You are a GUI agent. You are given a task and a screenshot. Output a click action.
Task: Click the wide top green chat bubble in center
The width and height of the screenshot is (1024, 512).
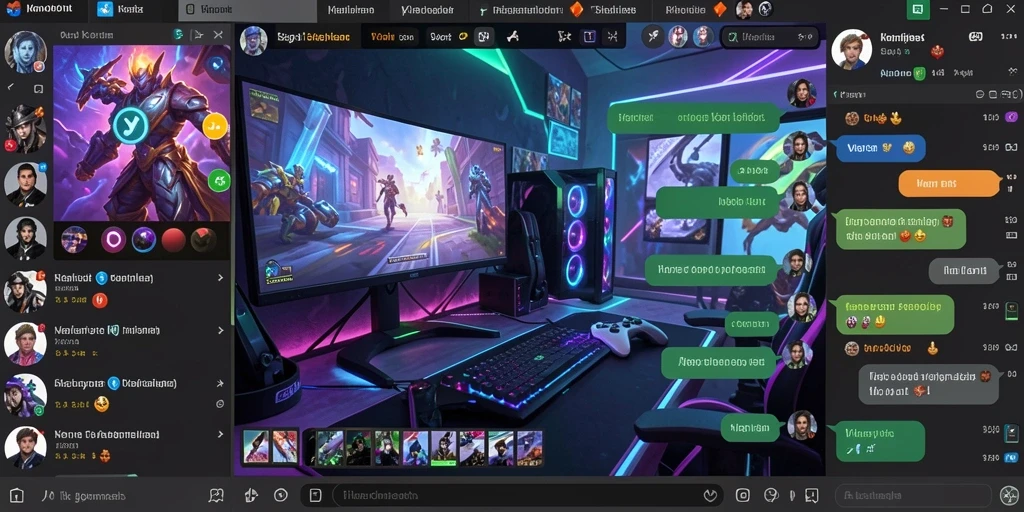pos(694,118)
